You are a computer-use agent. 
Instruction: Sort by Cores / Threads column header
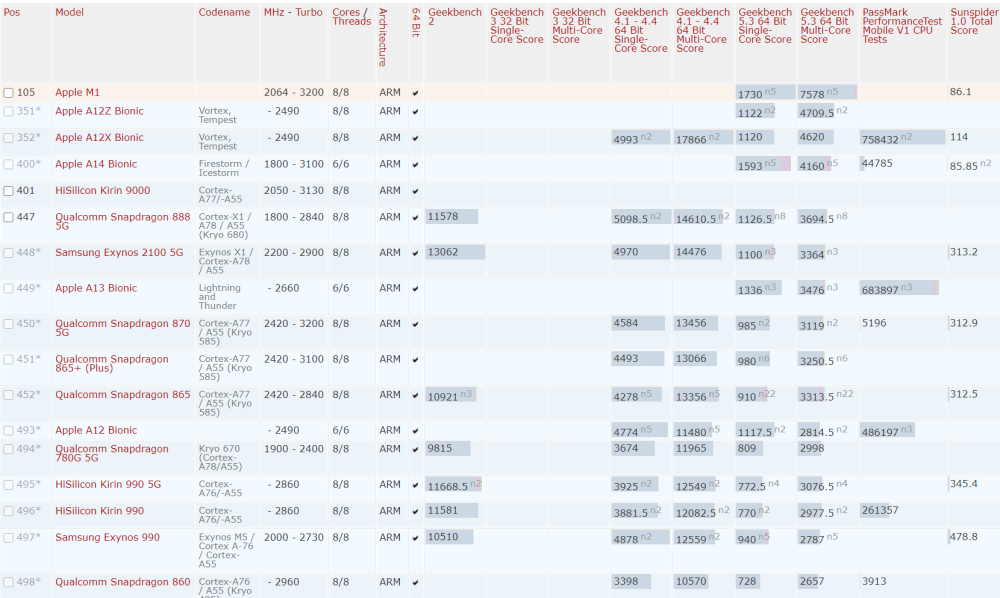pyautogui.click(x=351, y=17)
